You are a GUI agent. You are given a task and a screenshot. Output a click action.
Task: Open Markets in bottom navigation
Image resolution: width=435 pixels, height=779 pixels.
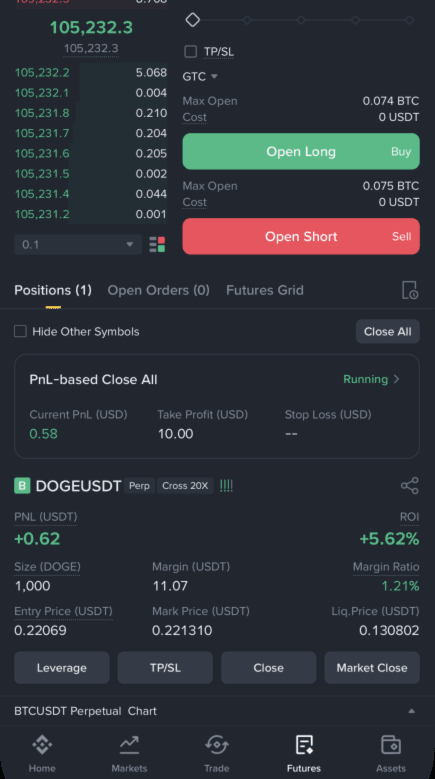[129, 754]
